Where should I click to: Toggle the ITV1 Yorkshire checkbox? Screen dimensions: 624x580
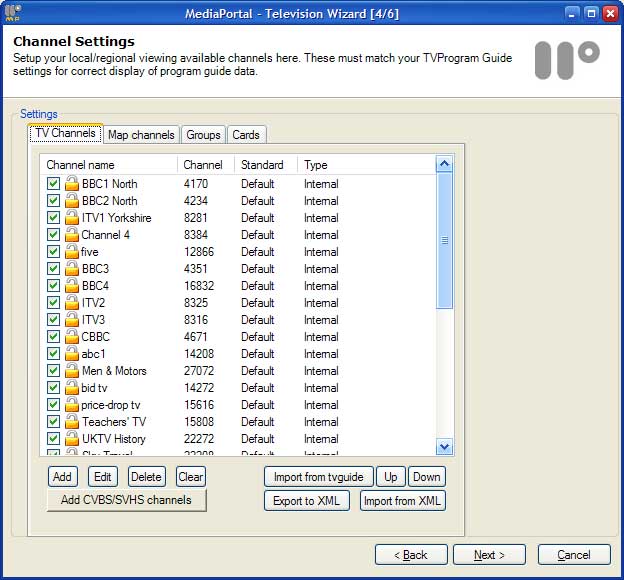tap(53, 218)
